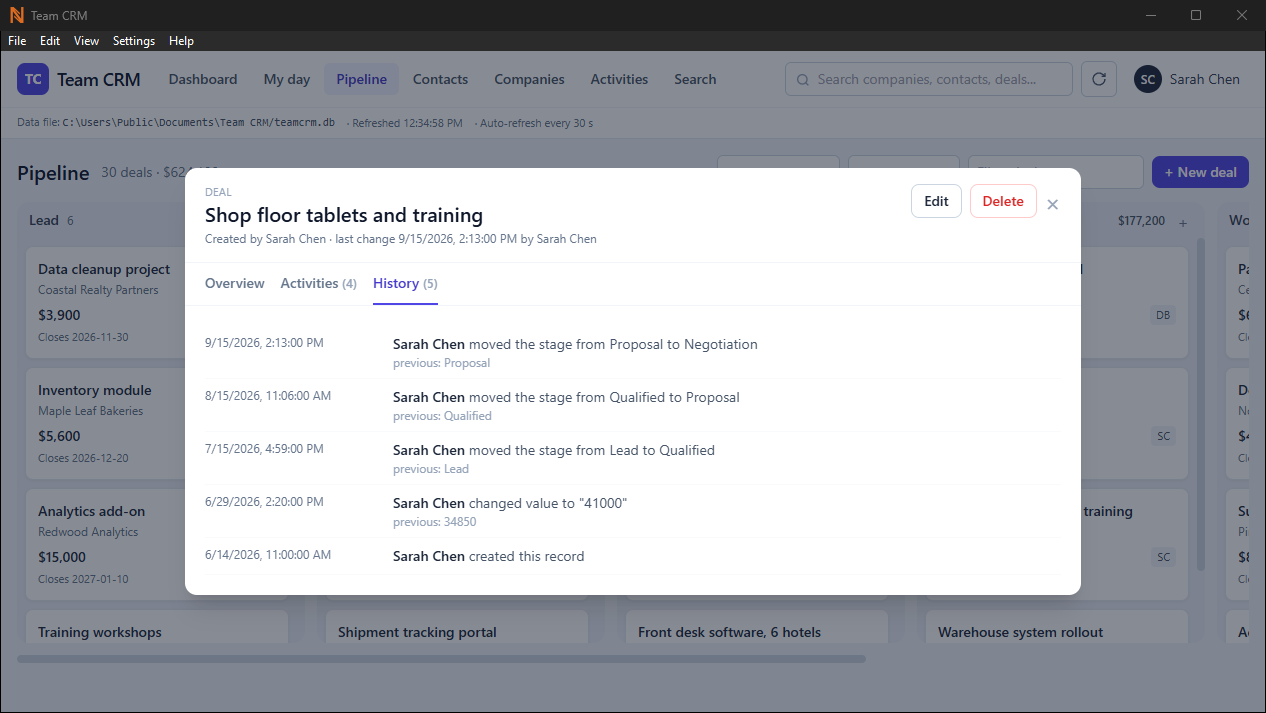
Task: Click the Lead column header
Action: [44, 220]
